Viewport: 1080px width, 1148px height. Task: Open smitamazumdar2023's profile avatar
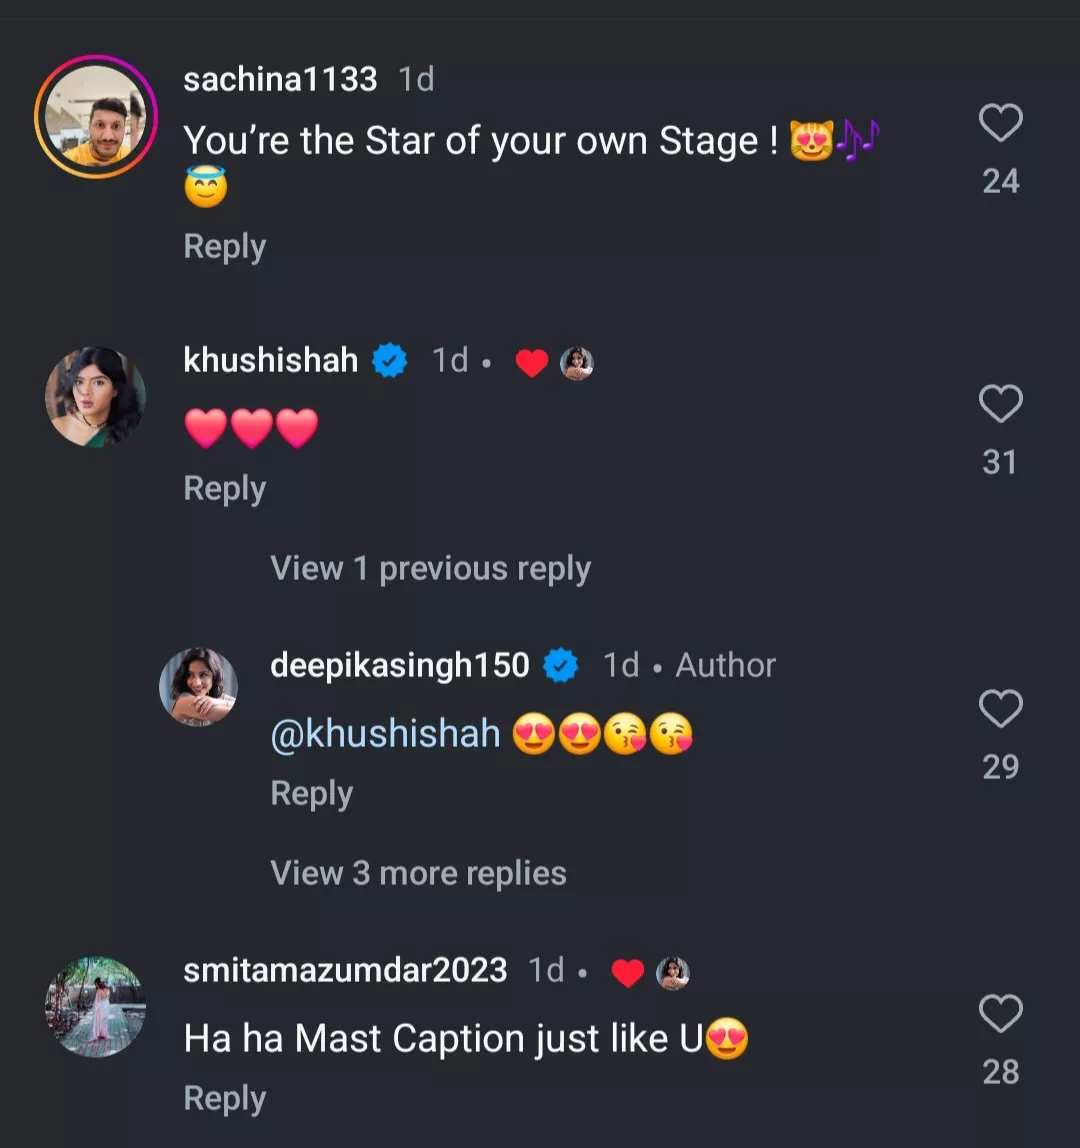click(x=96, y=1006)
